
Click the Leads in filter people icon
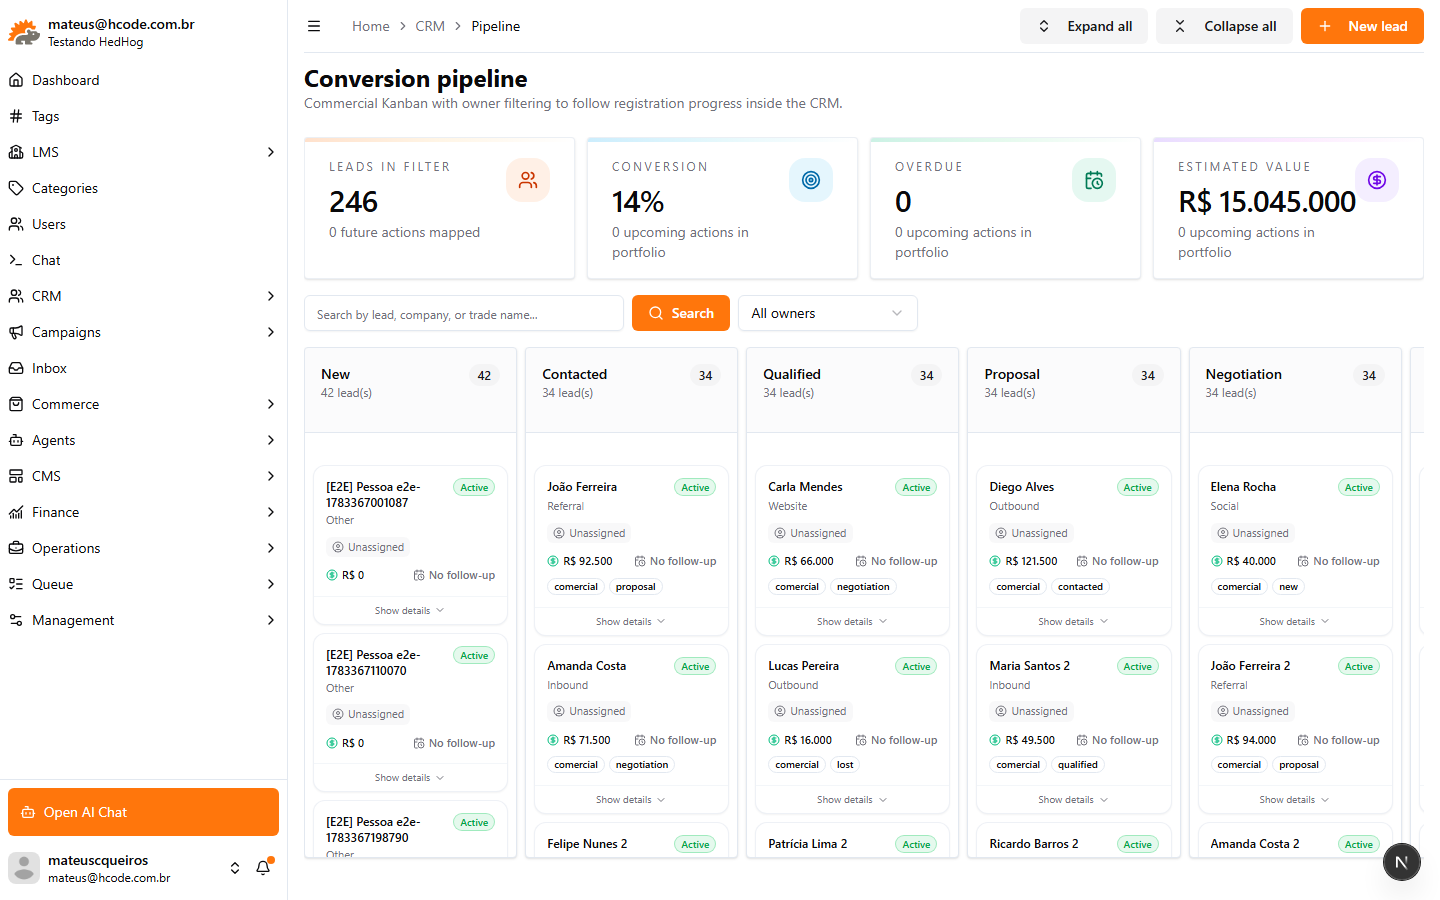(528, 180)
